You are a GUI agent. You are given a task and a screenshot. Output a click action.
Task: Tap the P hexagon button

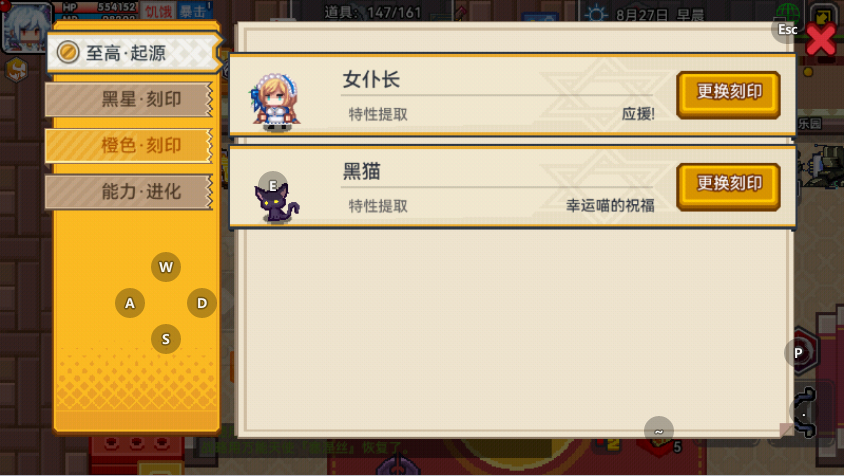(799, 353)
